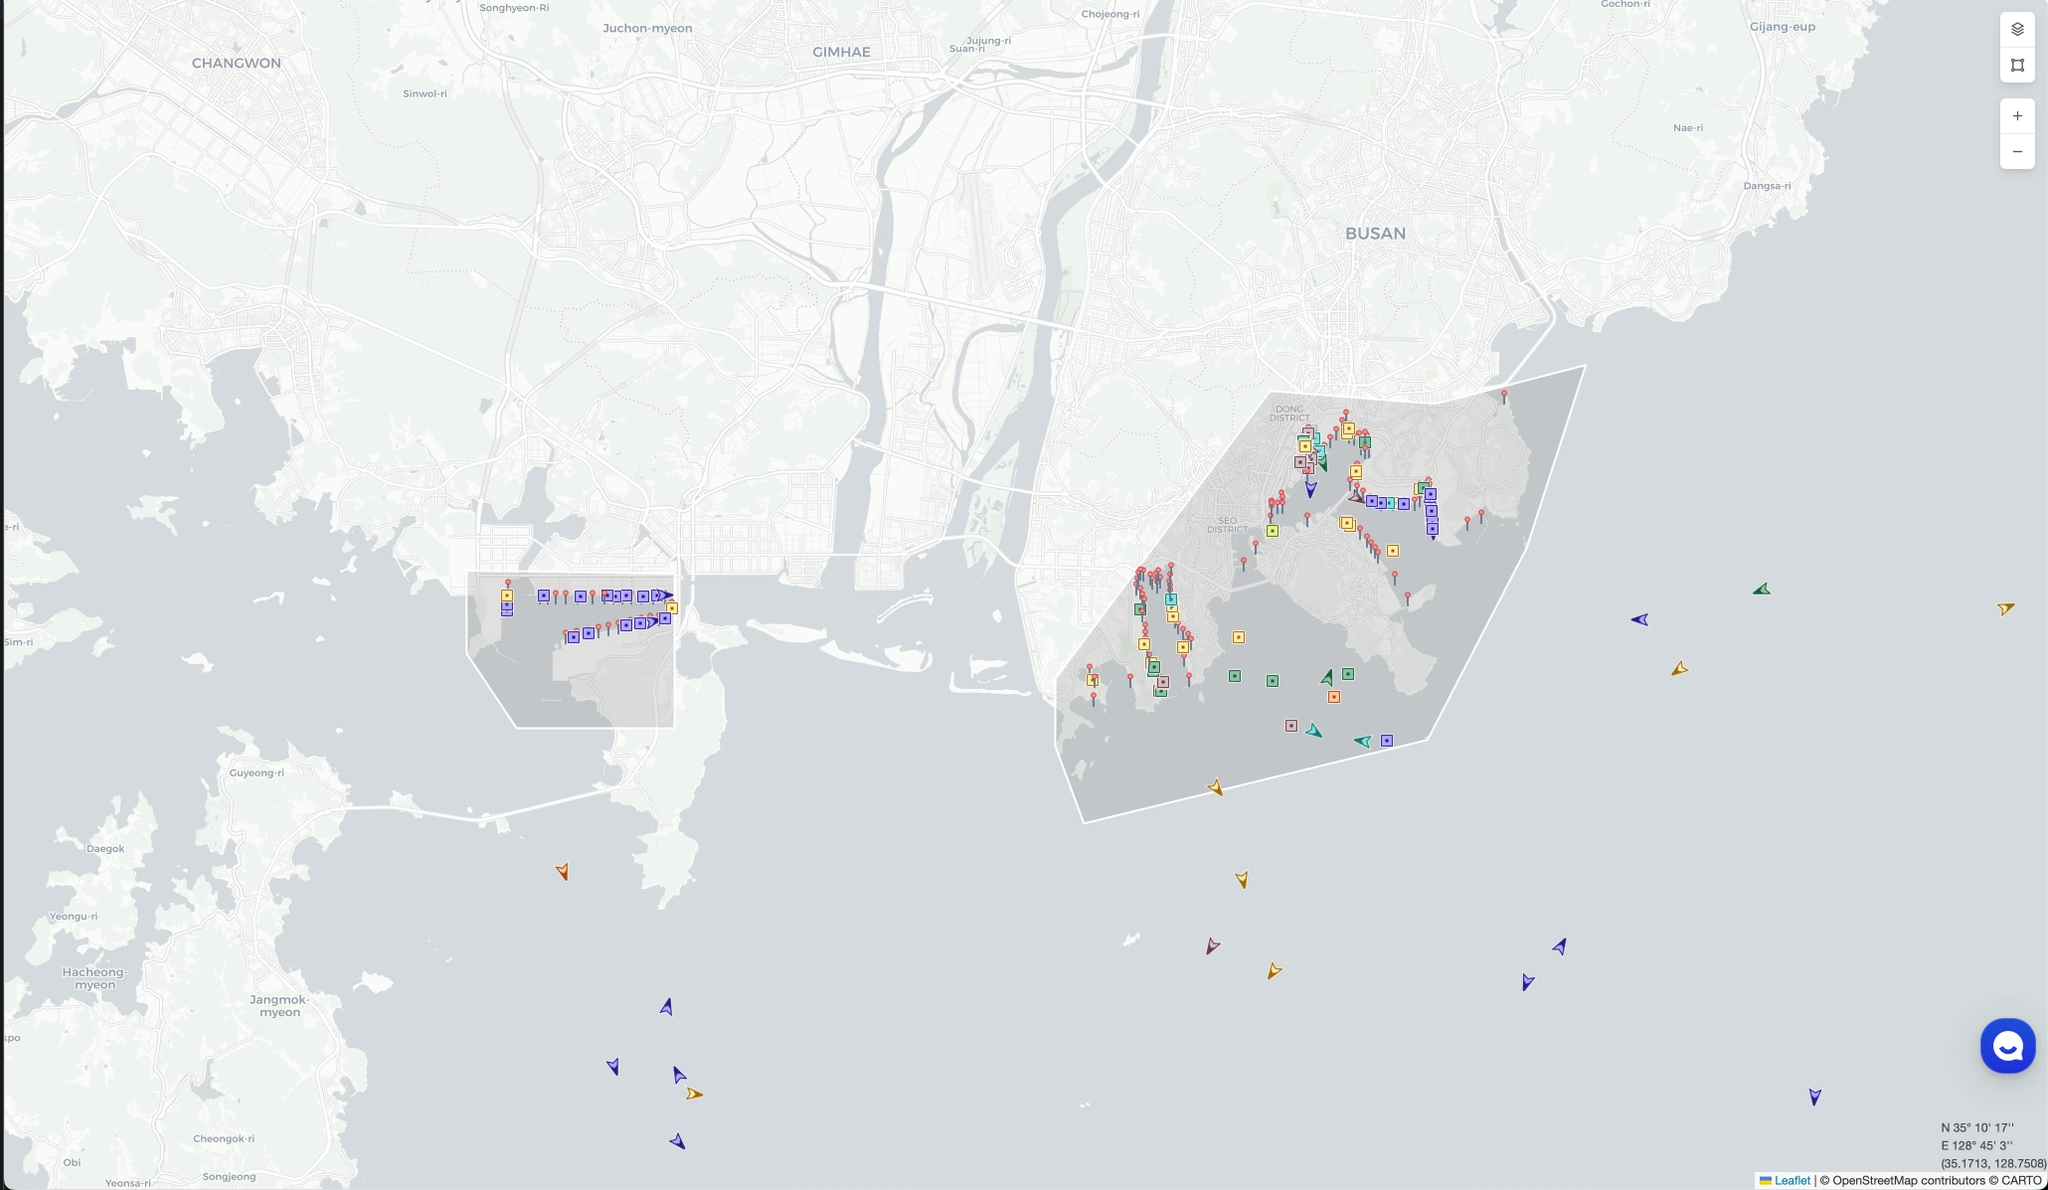Image resolution: width=2048 pixels, height=1190 pixels.
Task: Select the orange square vessel marker
Action: (1334, 697)
